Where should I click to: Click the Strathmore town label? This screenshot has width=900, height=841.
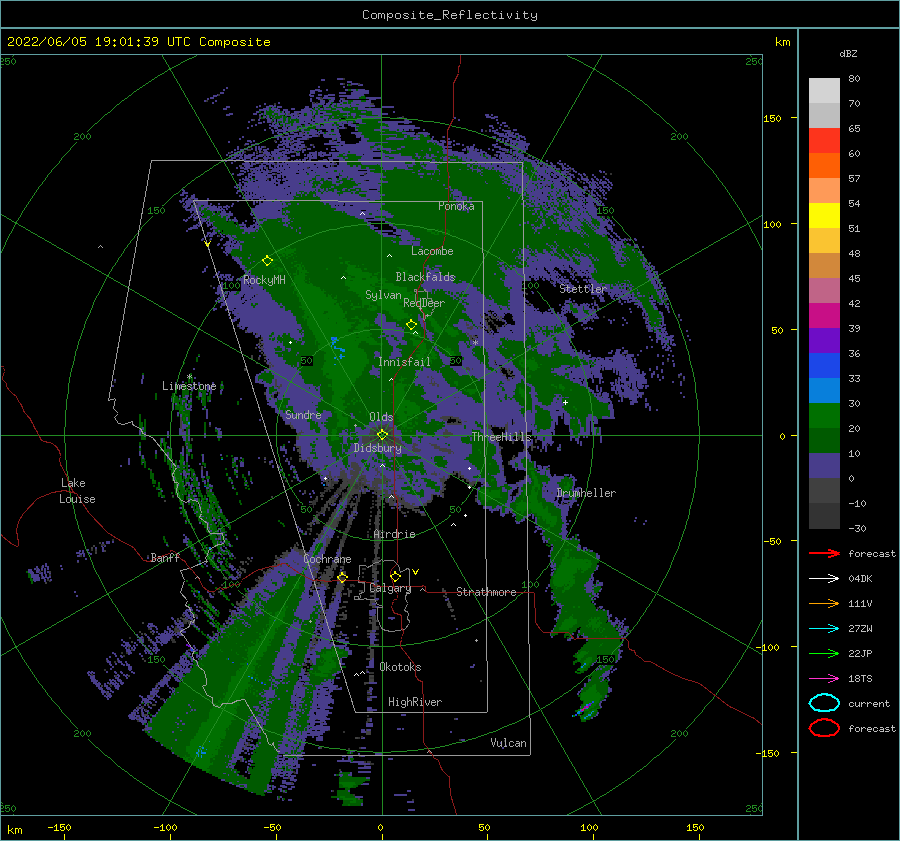click(x=486, y=592)
